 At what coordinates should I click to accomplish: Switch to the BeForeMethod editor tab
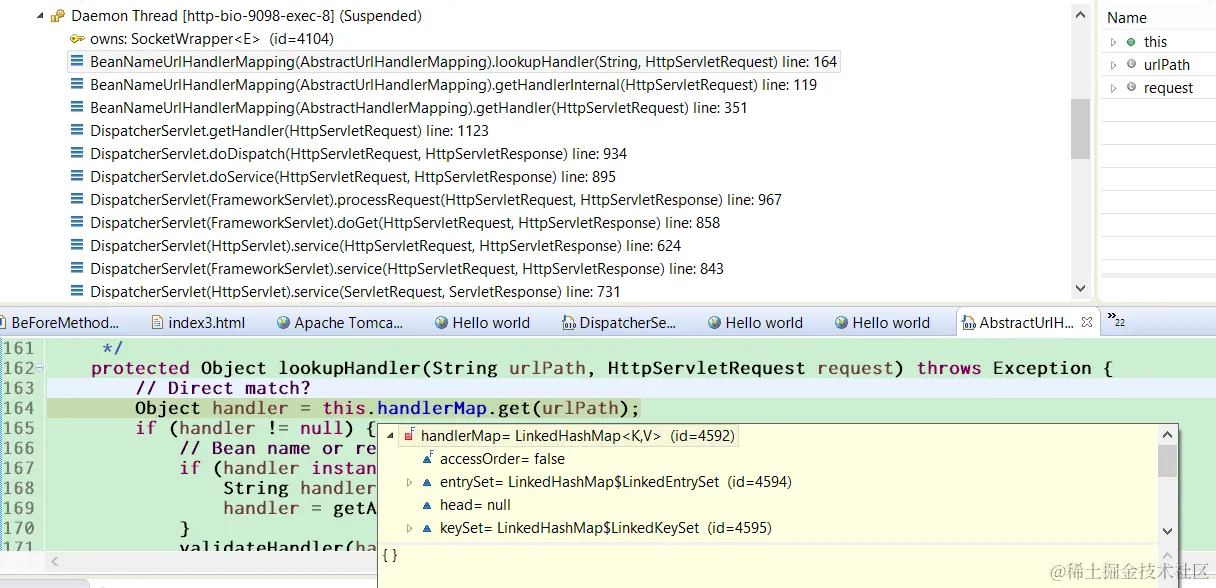point(62,323)
